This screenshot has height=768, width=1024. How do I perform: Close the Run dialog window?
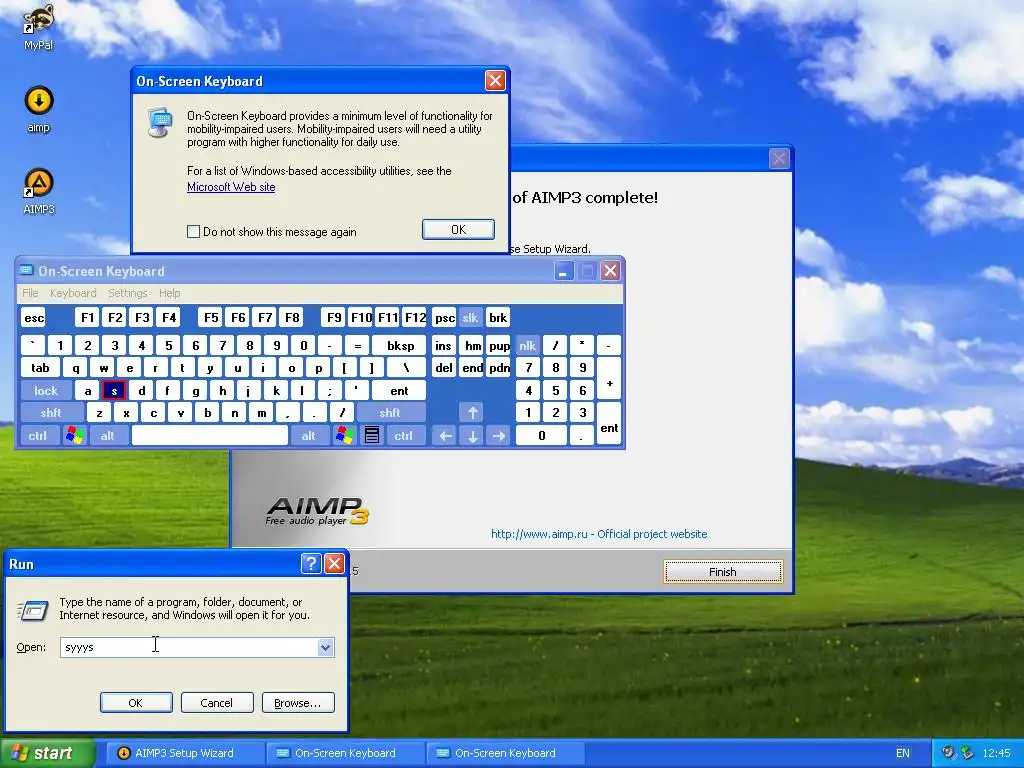coord(334,564)
